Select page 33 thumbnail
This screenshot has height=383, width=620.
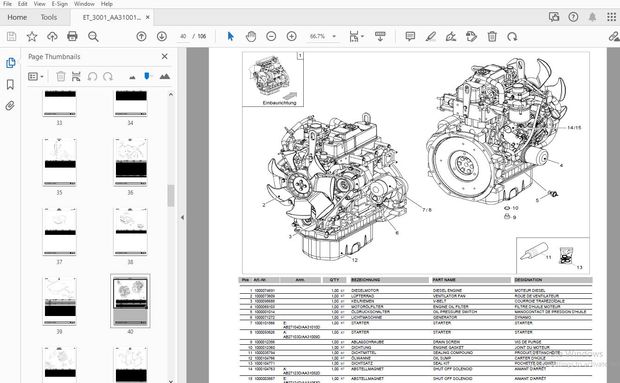[59, 104]
